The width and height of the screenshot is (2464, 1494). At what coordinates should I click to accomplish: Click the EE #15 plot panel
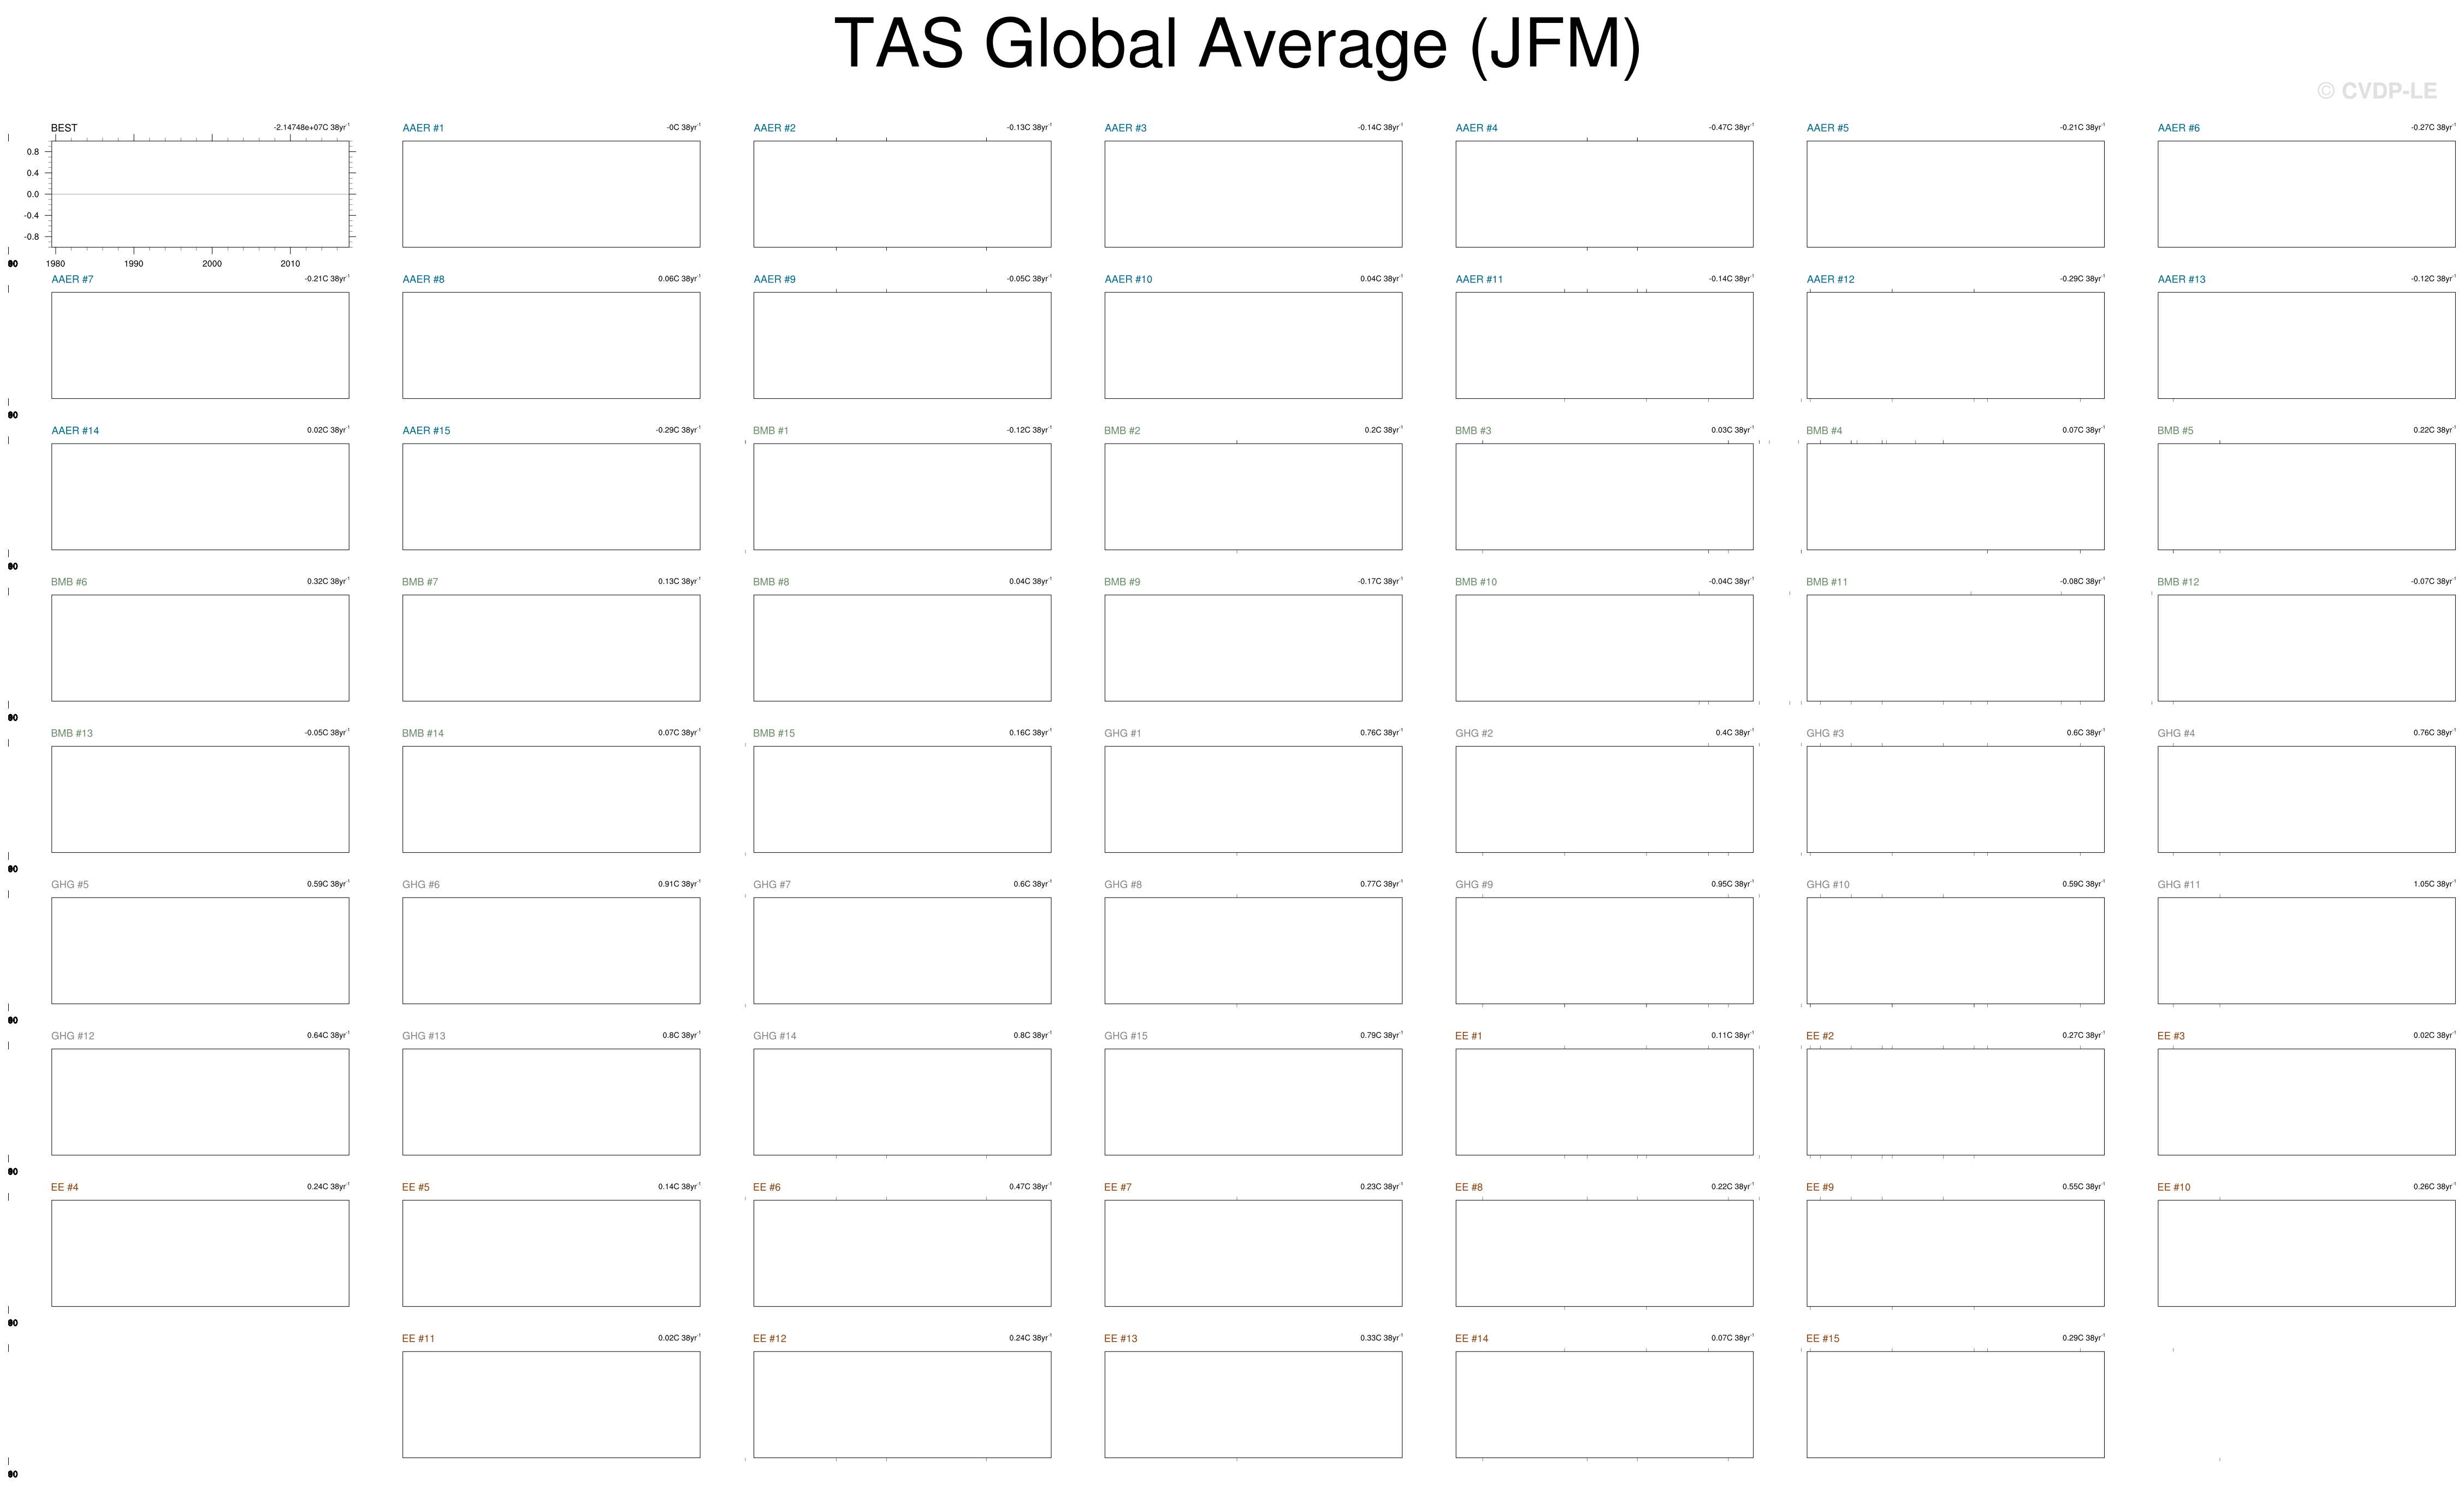pos(1955,1404)
